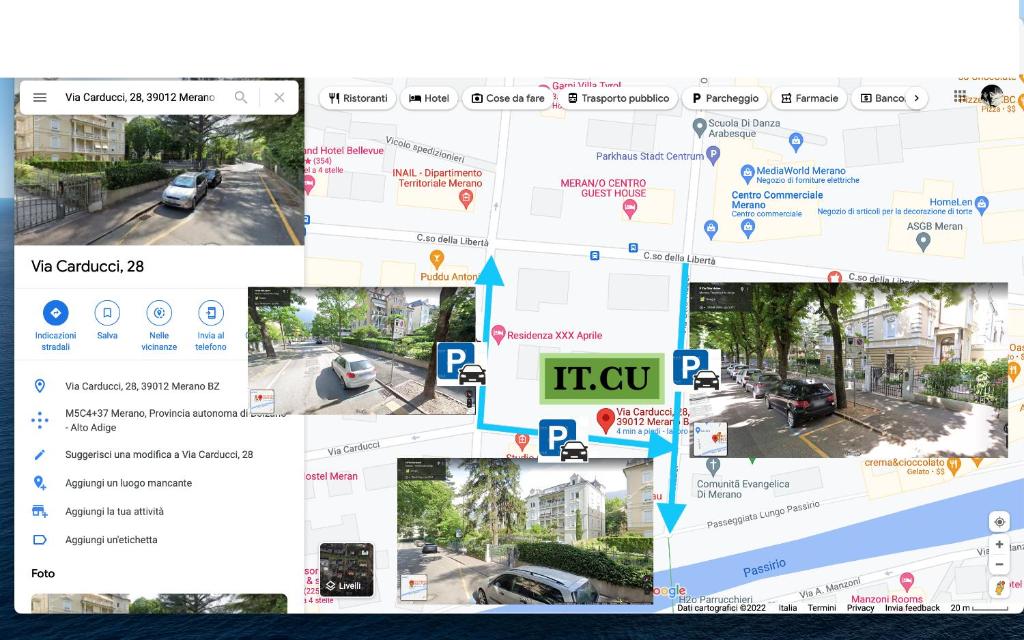
Task: Click the my location target button
Action: (x=999, y=522)
